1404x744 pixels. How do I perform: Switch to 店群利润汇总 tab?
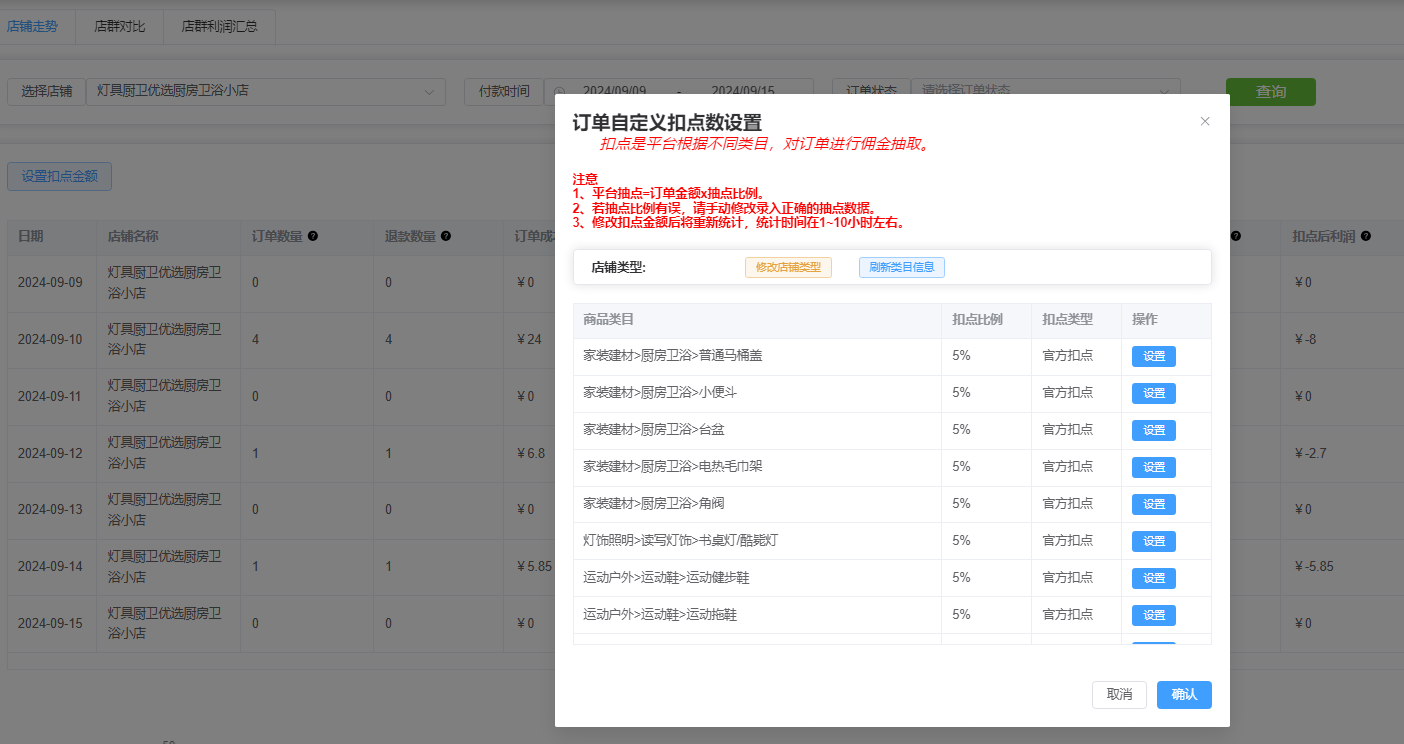click(219, 27)
